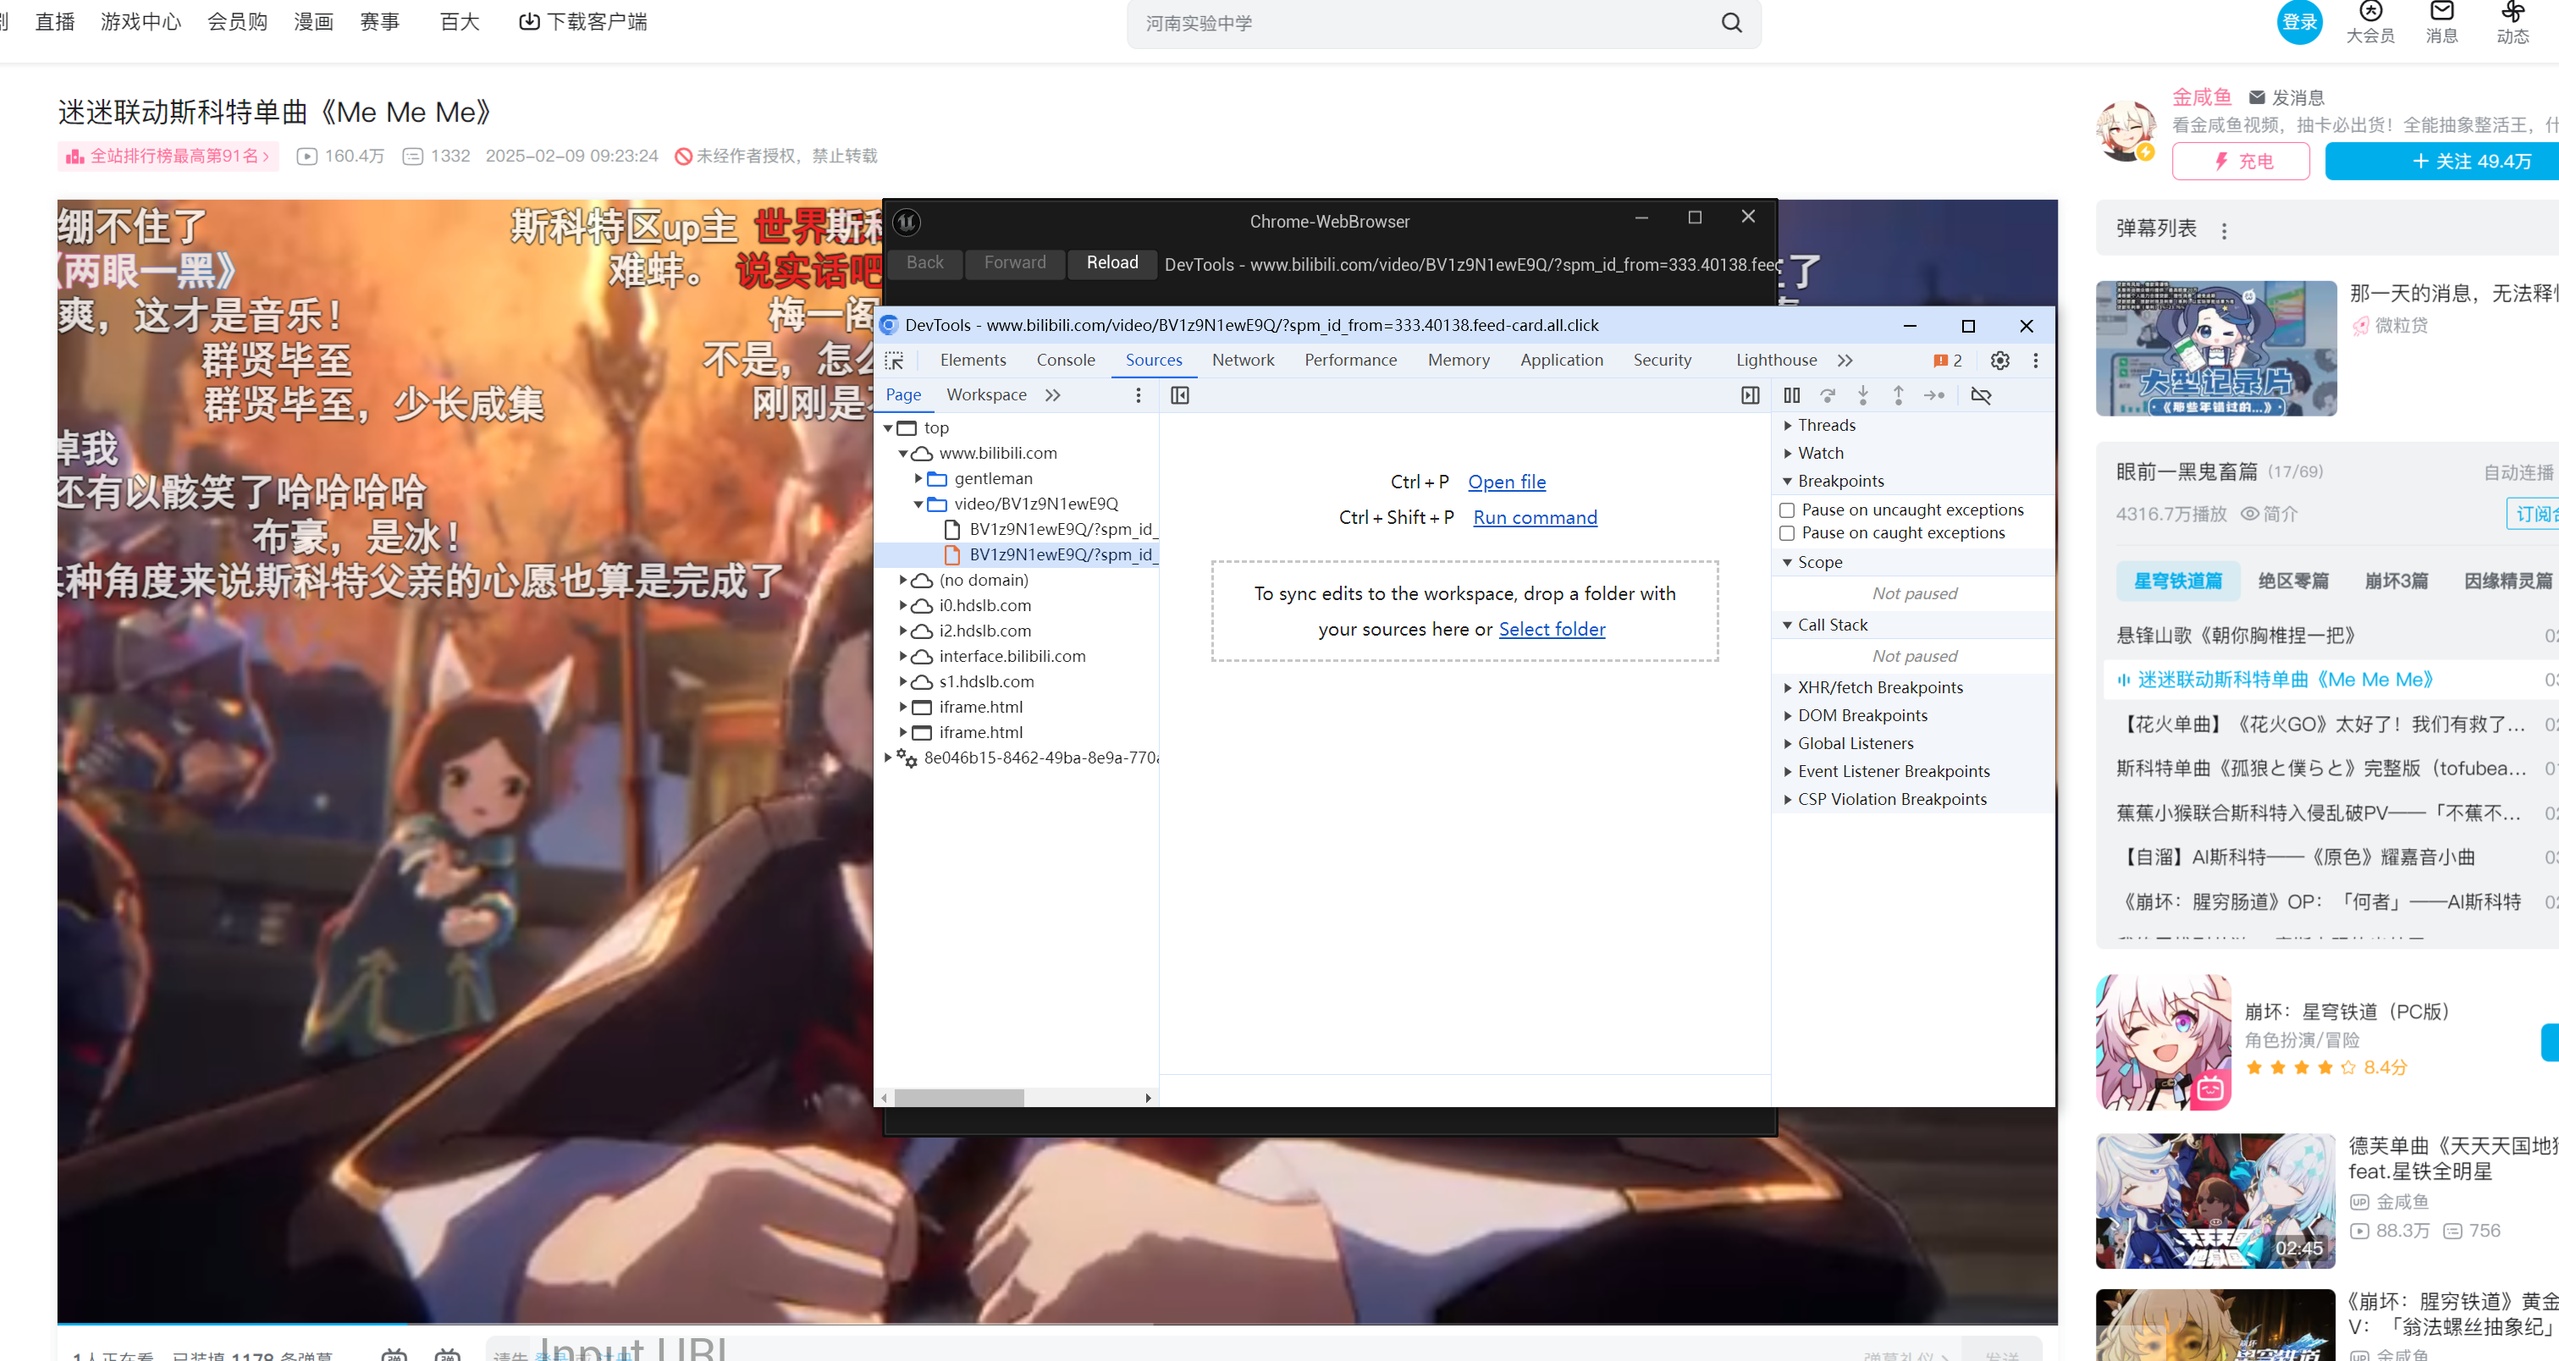Open 悬锋山歌《朝你胸椎捏一把》 playlist item
The width and height of the screenshot is (2559, 1361).
2235,636
